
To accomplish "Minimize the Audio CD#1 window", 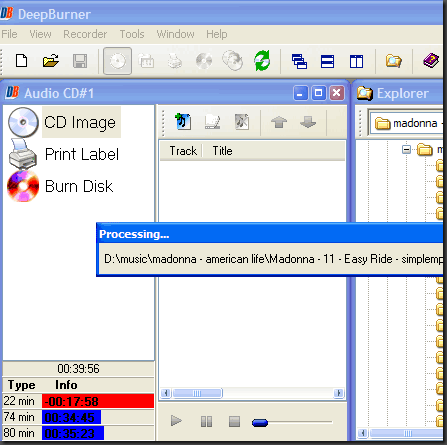I will pyautogui.click(x=300, y=93).
